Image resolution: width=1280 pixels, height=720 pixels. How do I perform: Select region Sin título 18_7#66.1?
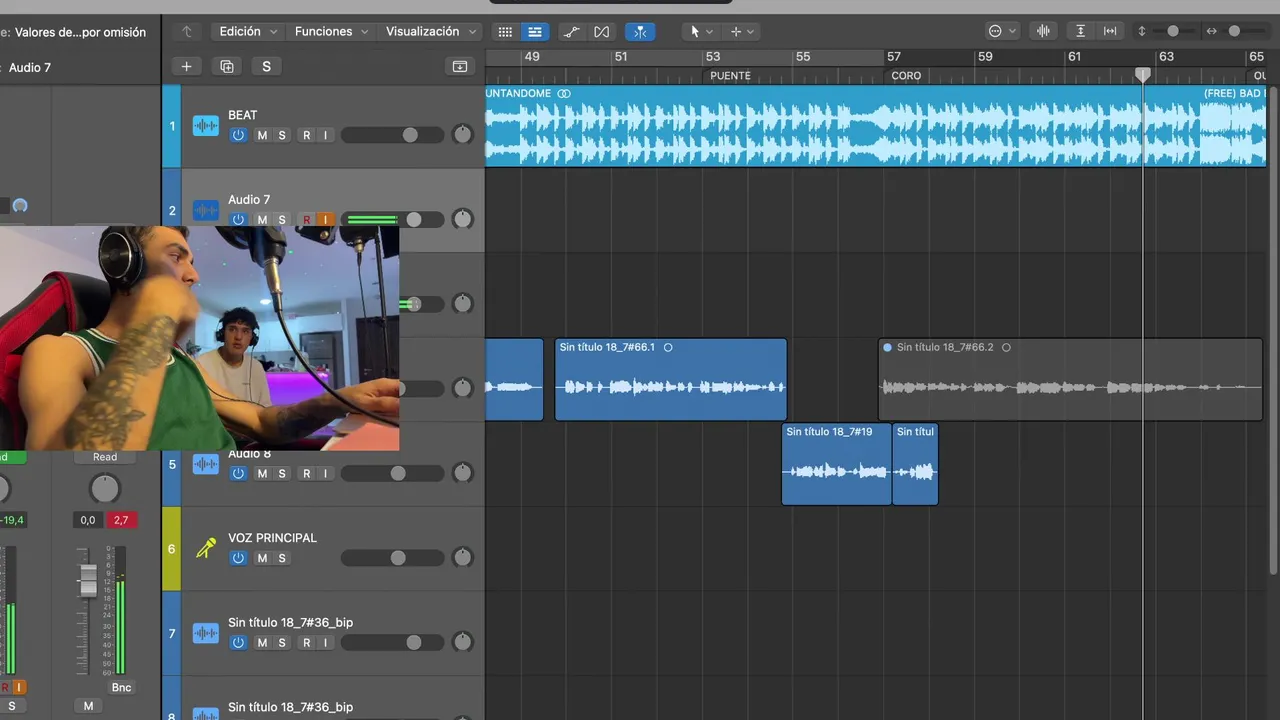coord(671,379)
